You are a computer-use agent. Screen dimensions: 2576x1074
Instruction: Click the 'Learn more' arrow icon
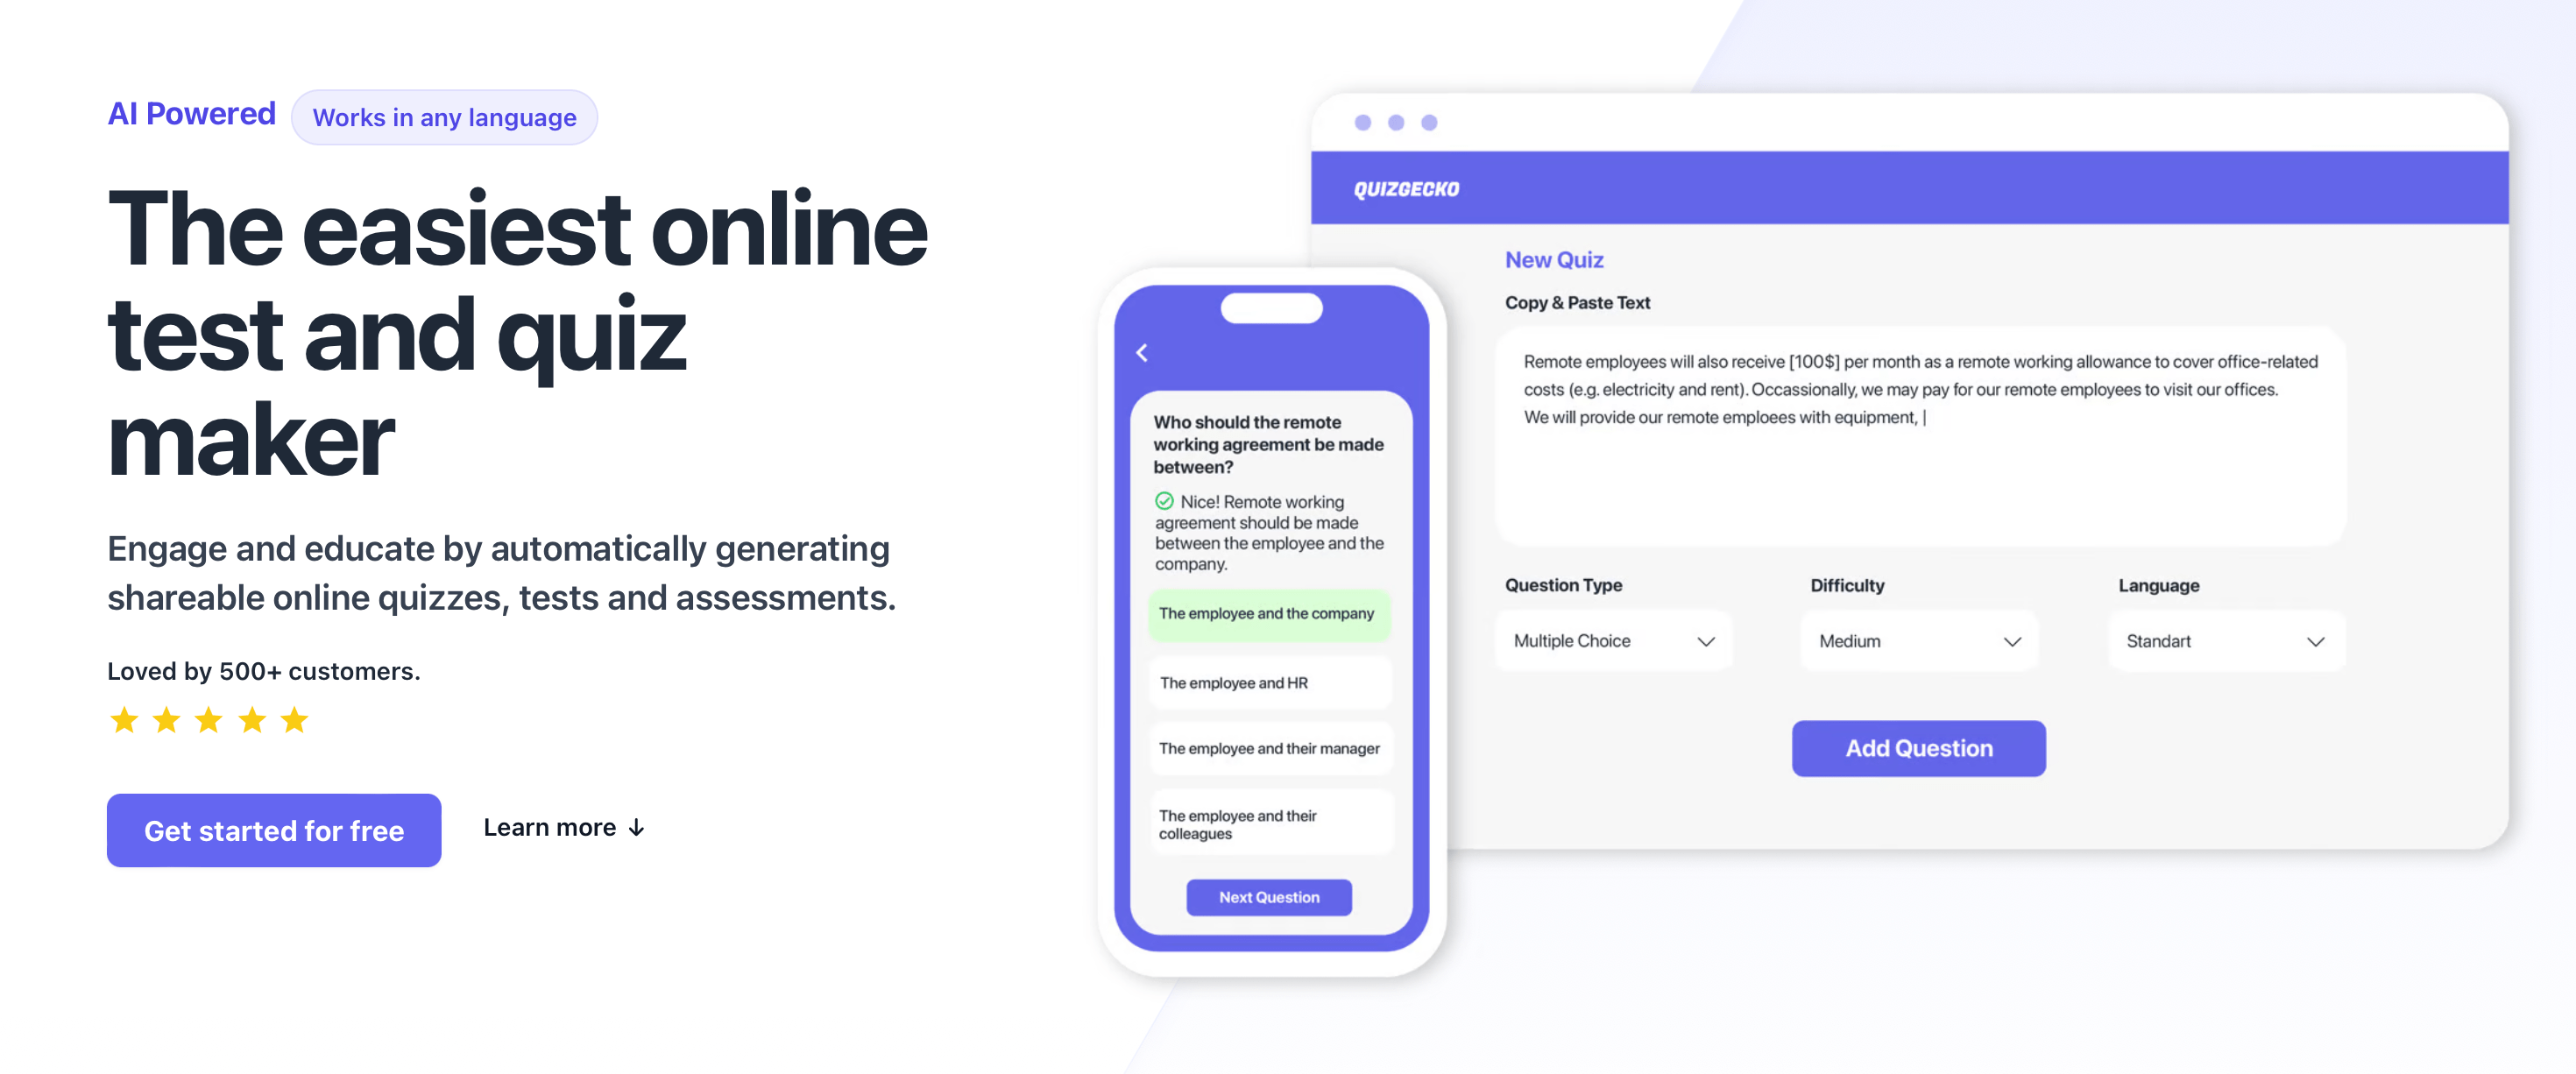pyautogui.click(x=640, y=828)
